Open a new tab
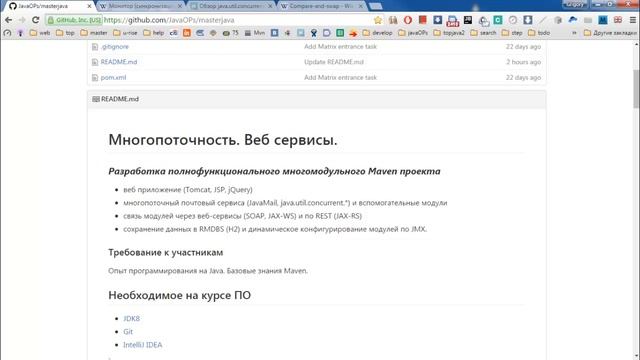This screenshot has height=360, width=640. point(376,6)
